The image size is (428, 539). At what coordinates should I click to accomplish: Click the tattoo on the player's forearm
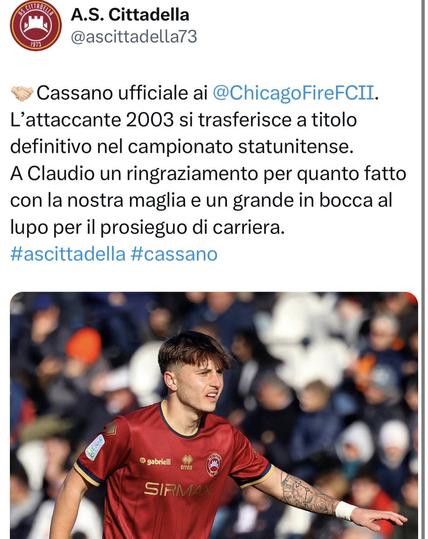click(x=306, y=494)
